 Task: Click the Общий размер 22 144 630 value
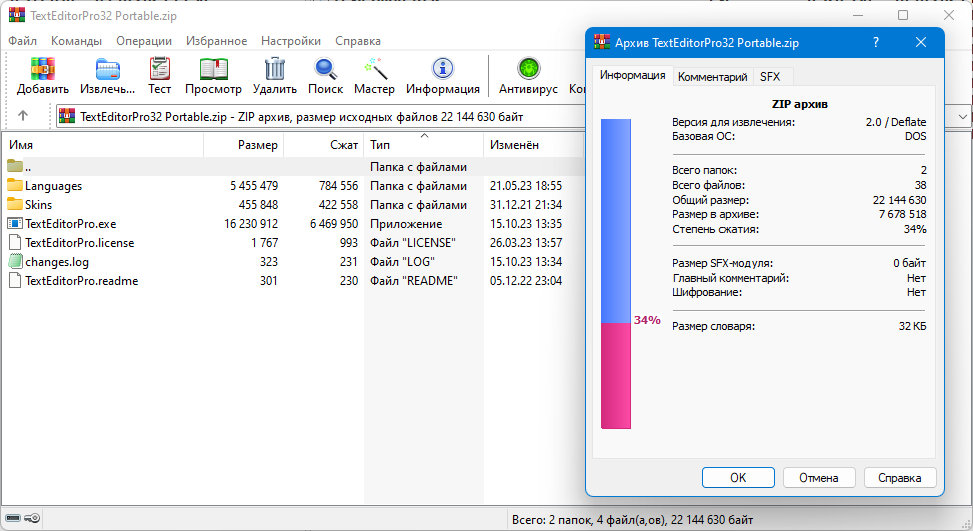[899, 200]
